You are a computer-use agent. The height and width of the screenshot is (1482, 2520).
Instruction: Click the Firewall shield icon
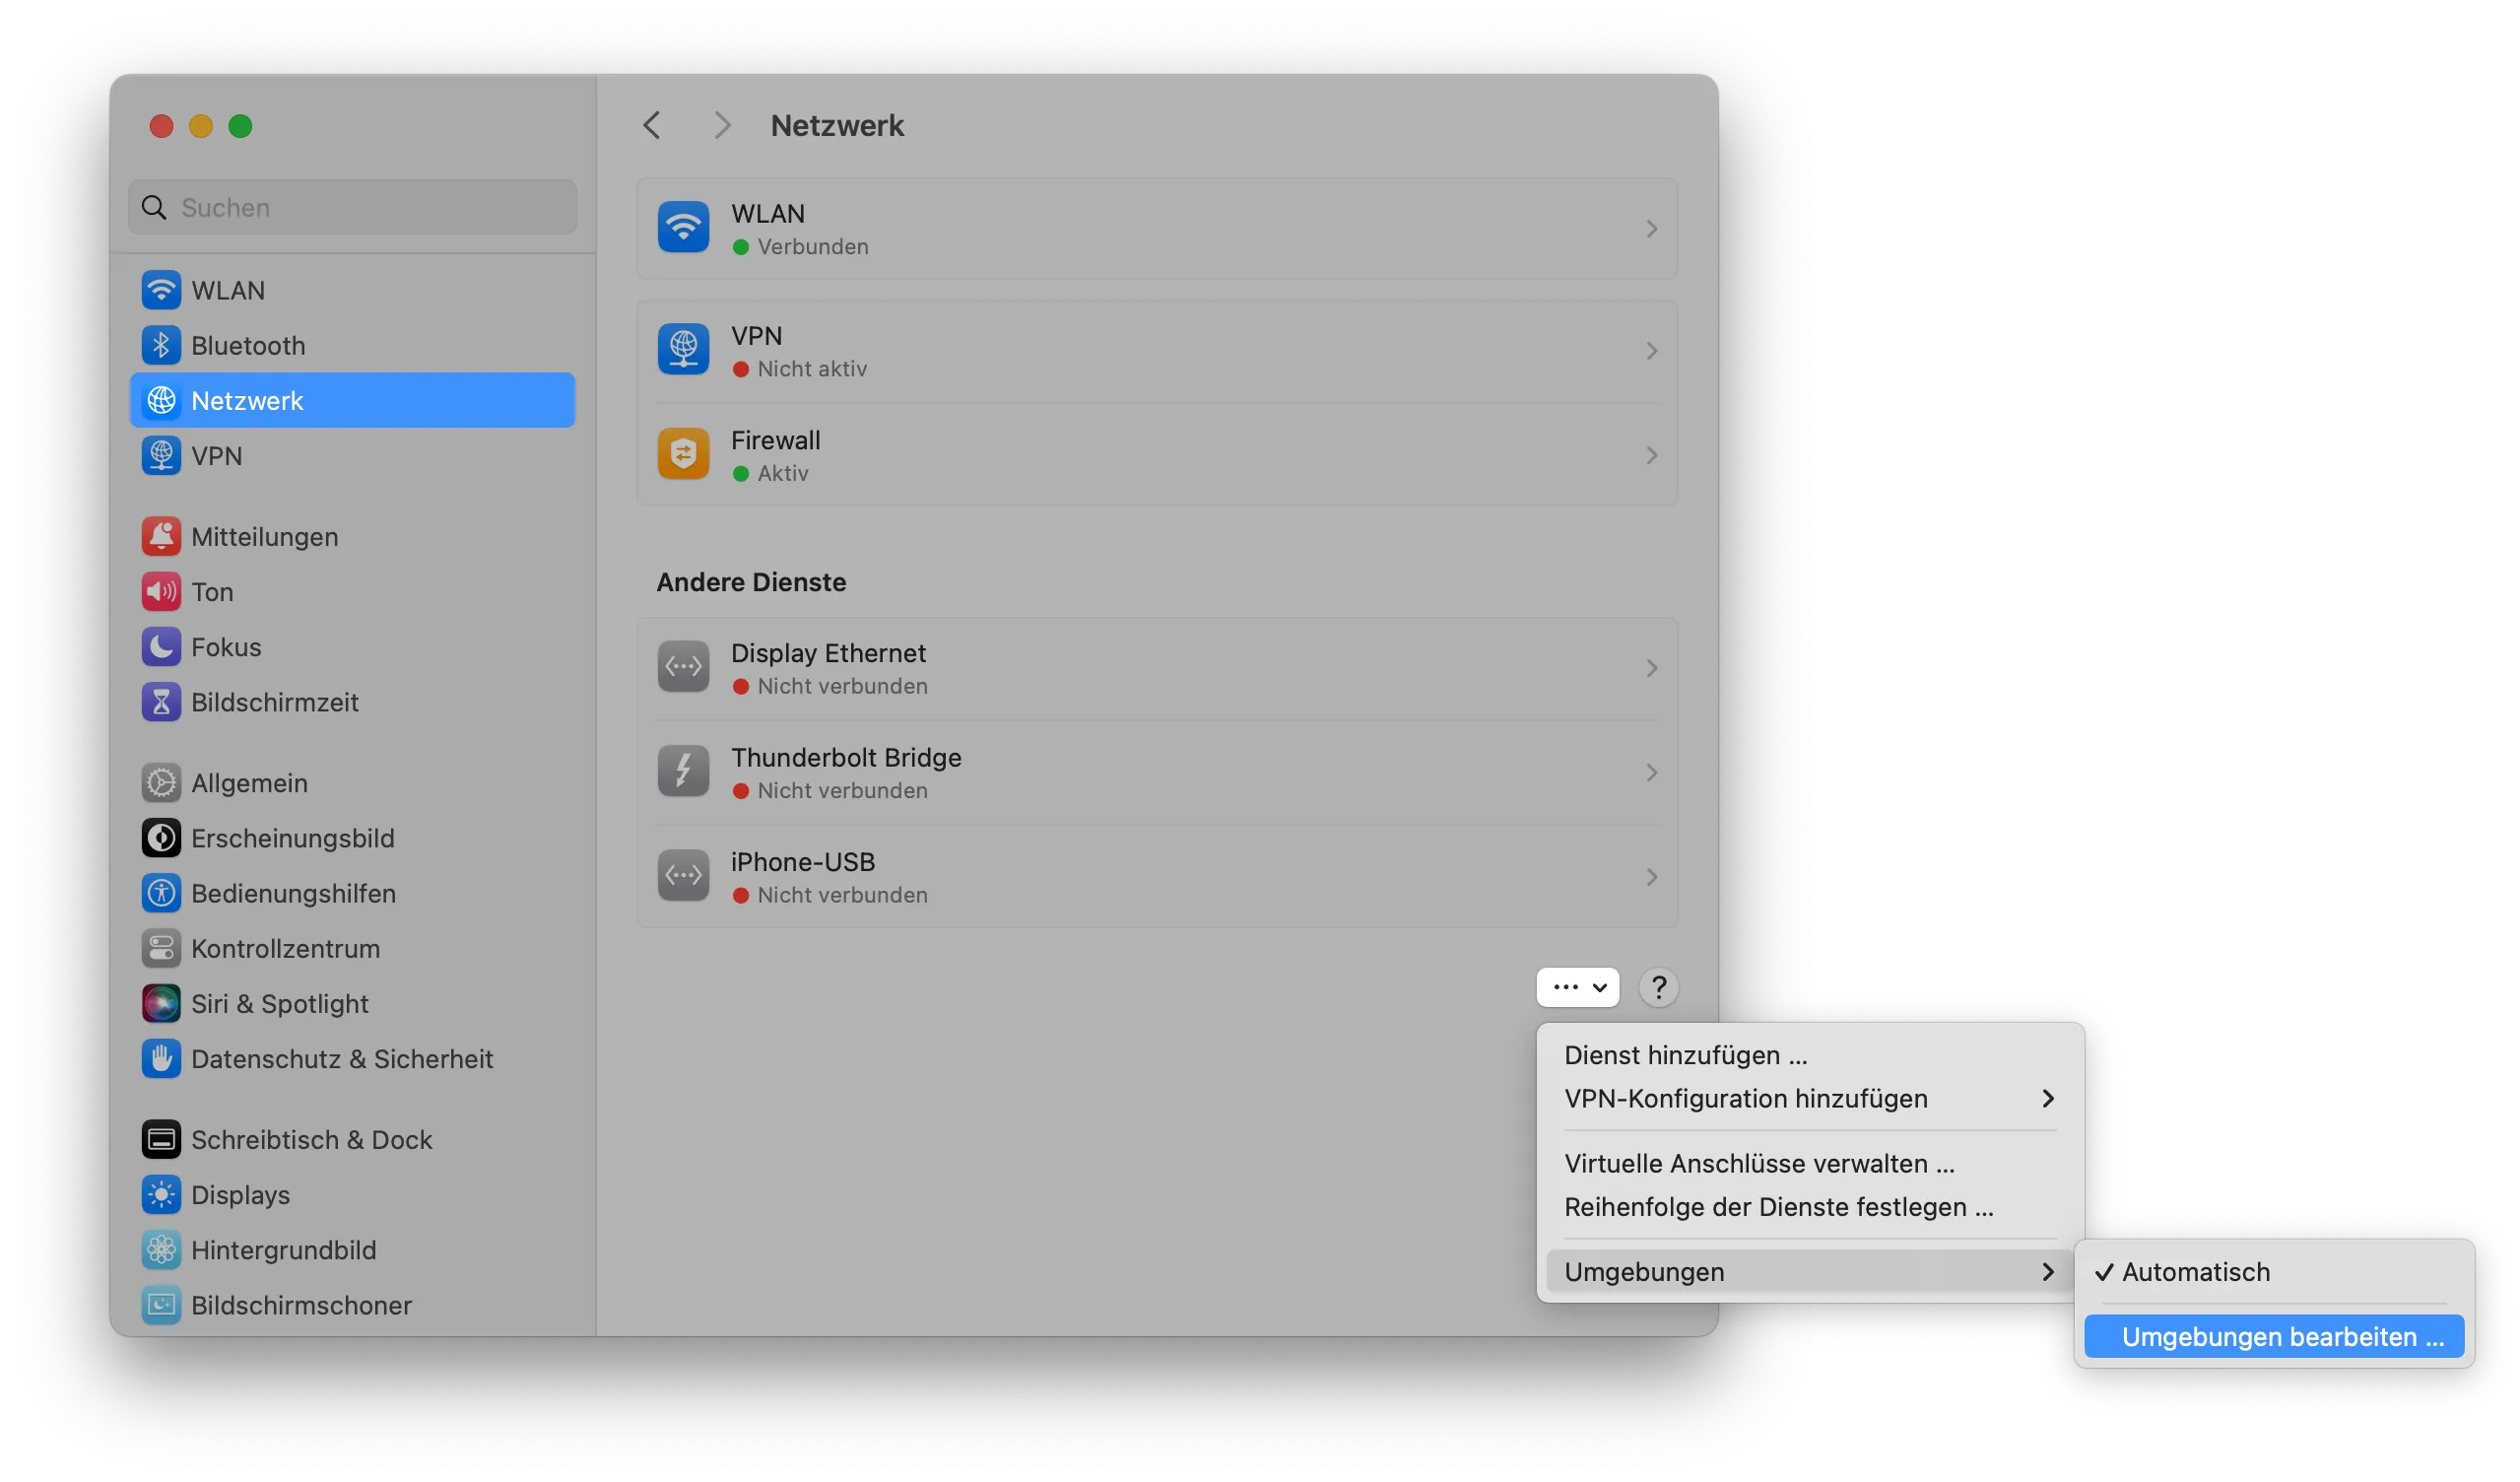(683, 454)
